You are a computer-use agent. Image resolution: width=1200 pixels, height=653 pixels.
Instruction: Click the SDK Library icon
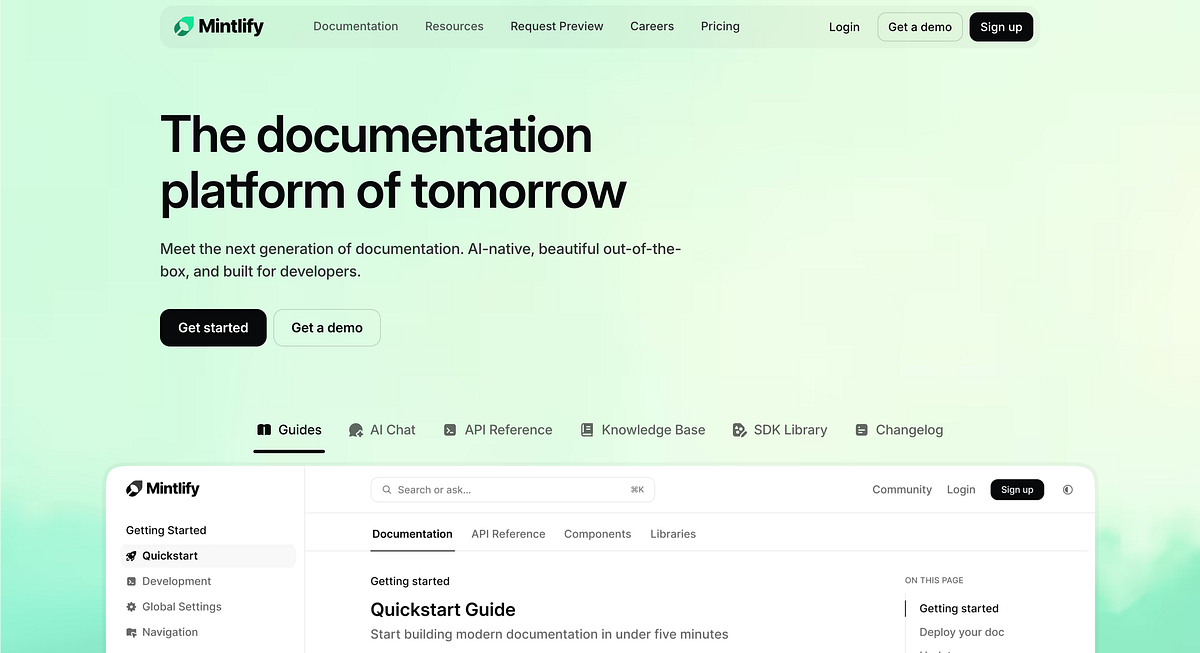pyautogui.click(x=738, y=429)
